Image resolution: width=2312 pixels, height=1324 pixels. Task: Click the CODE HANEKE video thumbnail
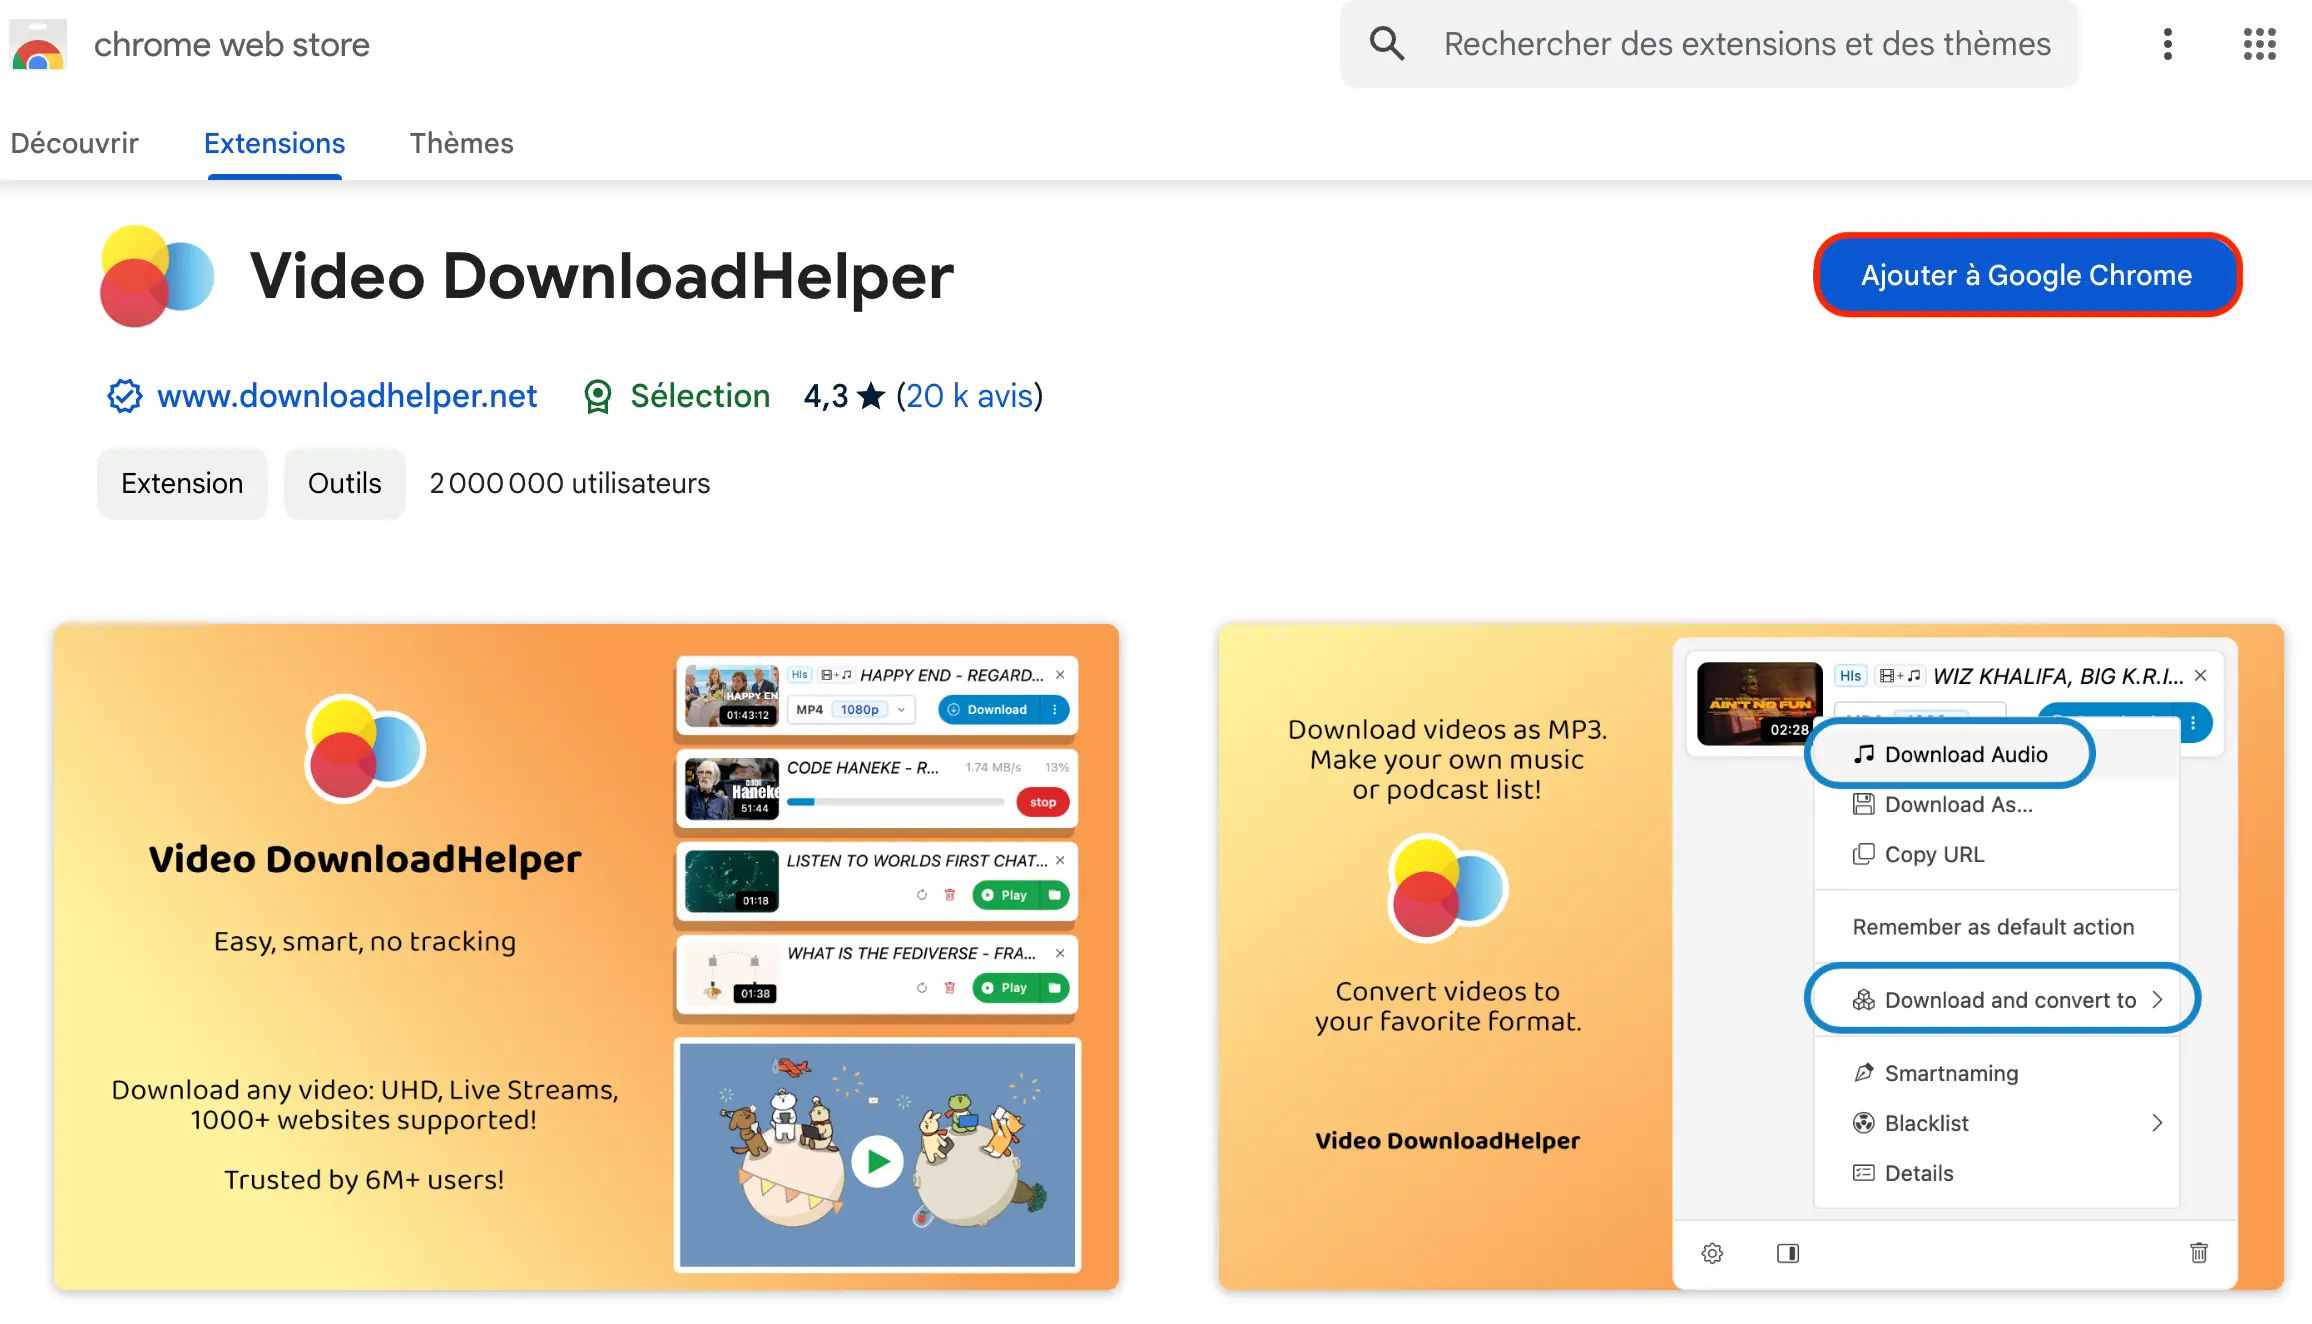732,788
